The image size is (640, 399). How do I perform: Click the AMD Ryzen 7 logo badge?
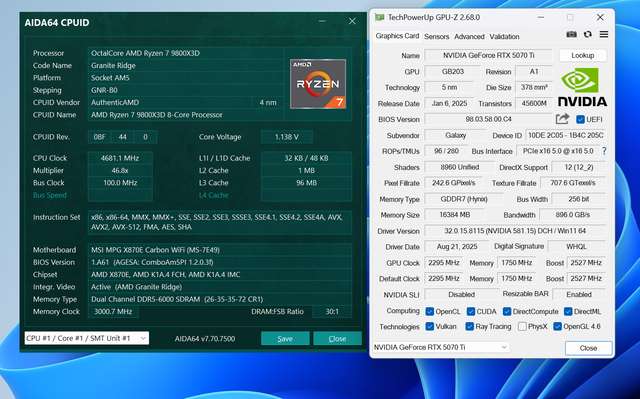coord(318,84)
